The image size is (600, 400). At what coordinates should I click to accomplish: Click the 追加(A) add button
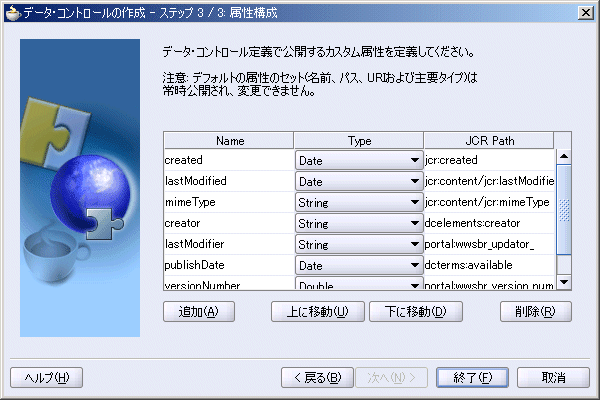pyautogui.click(x=199, y=312)
